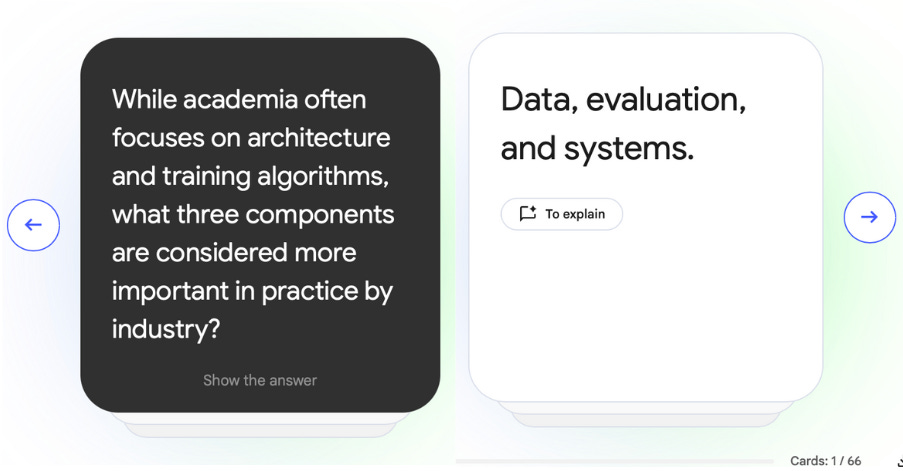The width and height of the screenshot is (903, 471).
Task: Click the card progress bar at the bottom
Action: click(614, 461)
